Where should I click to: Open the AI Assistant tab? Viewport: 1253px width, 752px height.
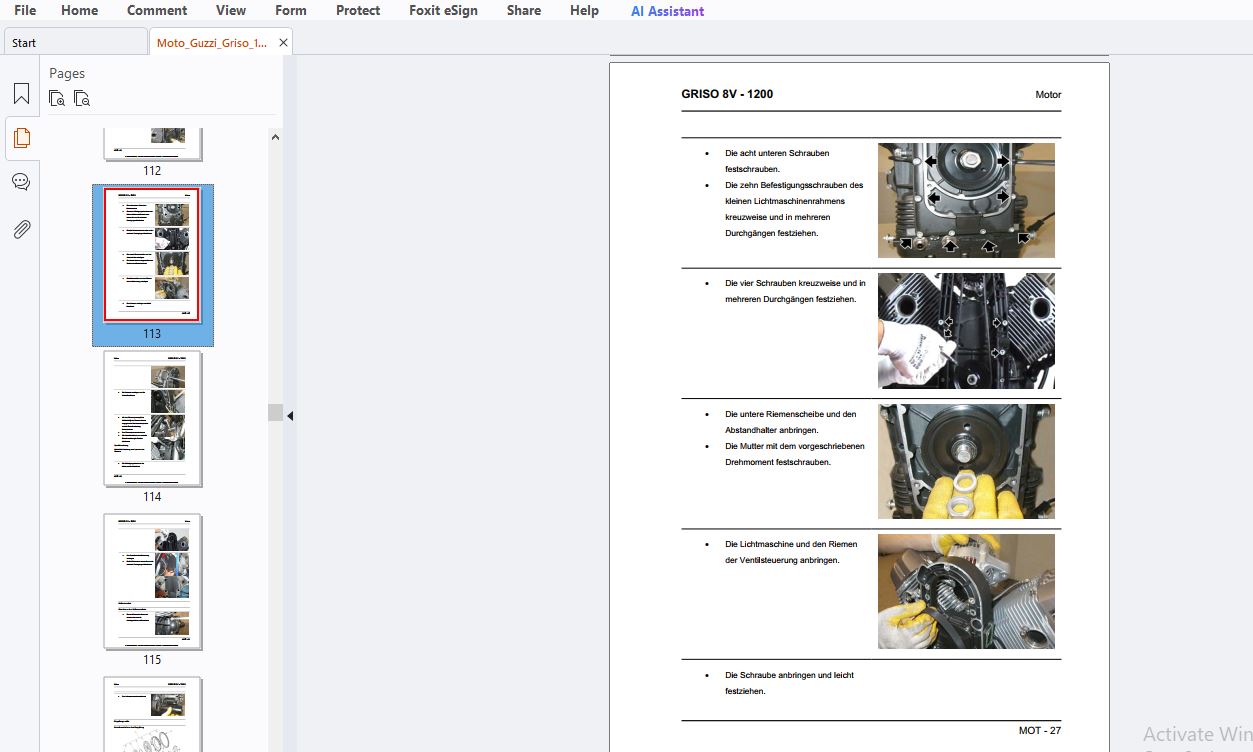[x=667, y=11]
